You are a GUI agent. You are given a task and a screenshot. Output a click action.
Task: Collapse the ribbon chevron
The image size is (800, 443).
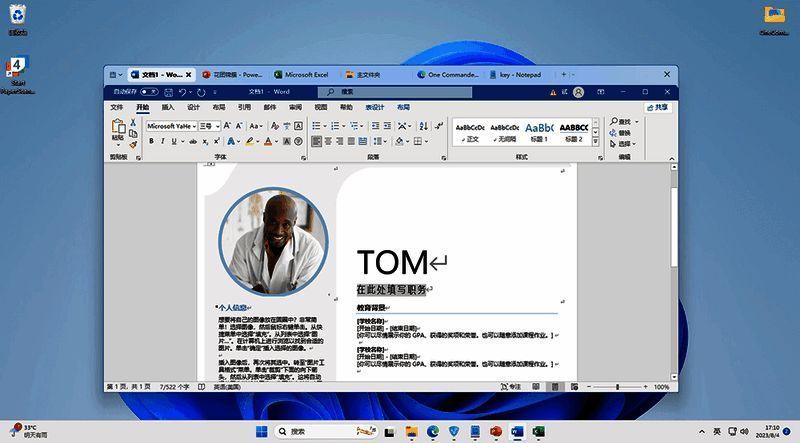pyautogui.click(x=671, y=158)
